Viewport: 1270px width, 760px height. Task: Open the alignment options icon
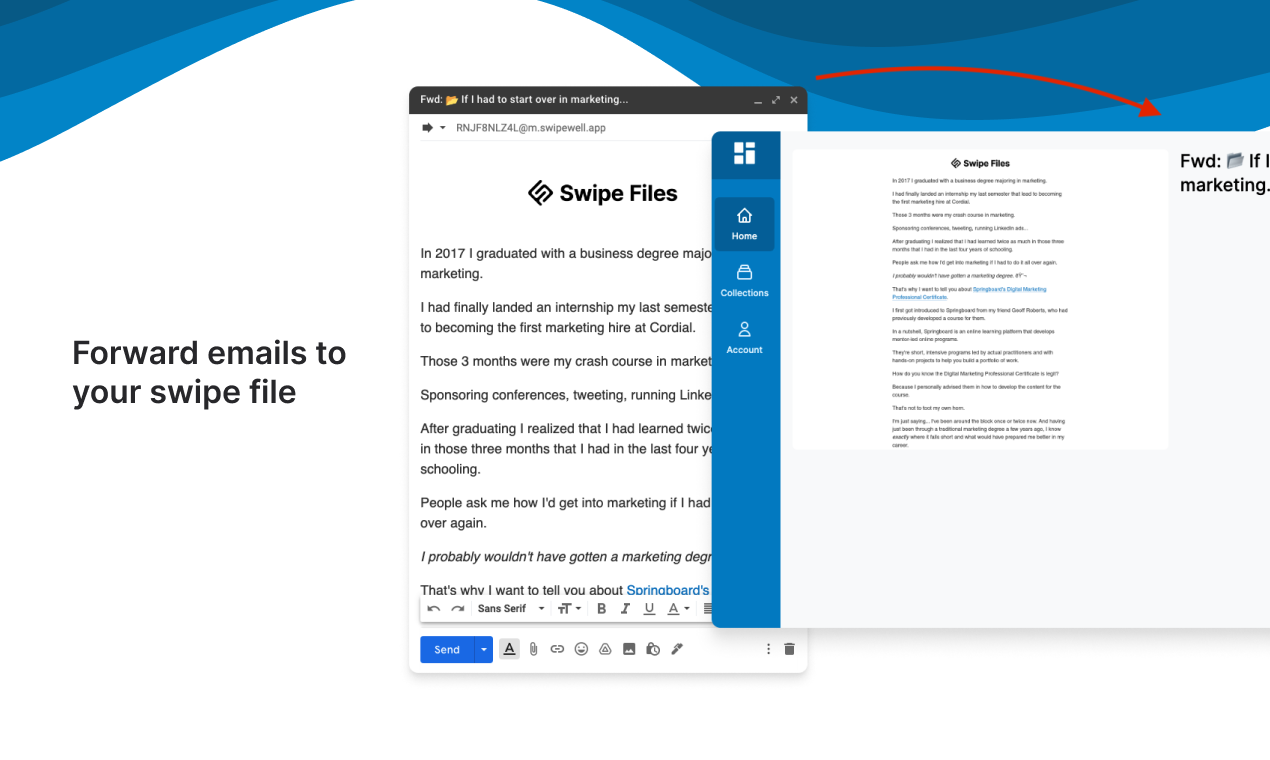coord(707,608)
